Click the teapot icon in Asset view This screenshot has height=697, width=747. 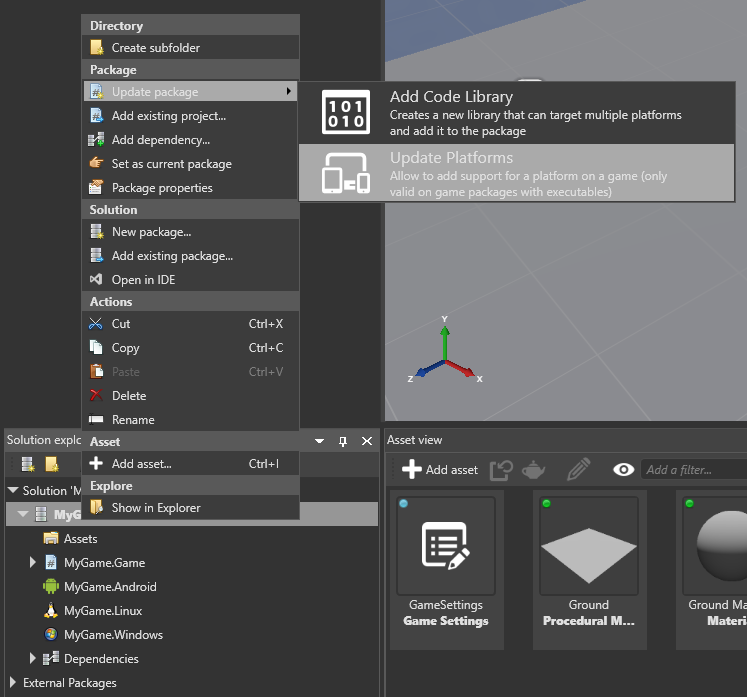(535, 470)
